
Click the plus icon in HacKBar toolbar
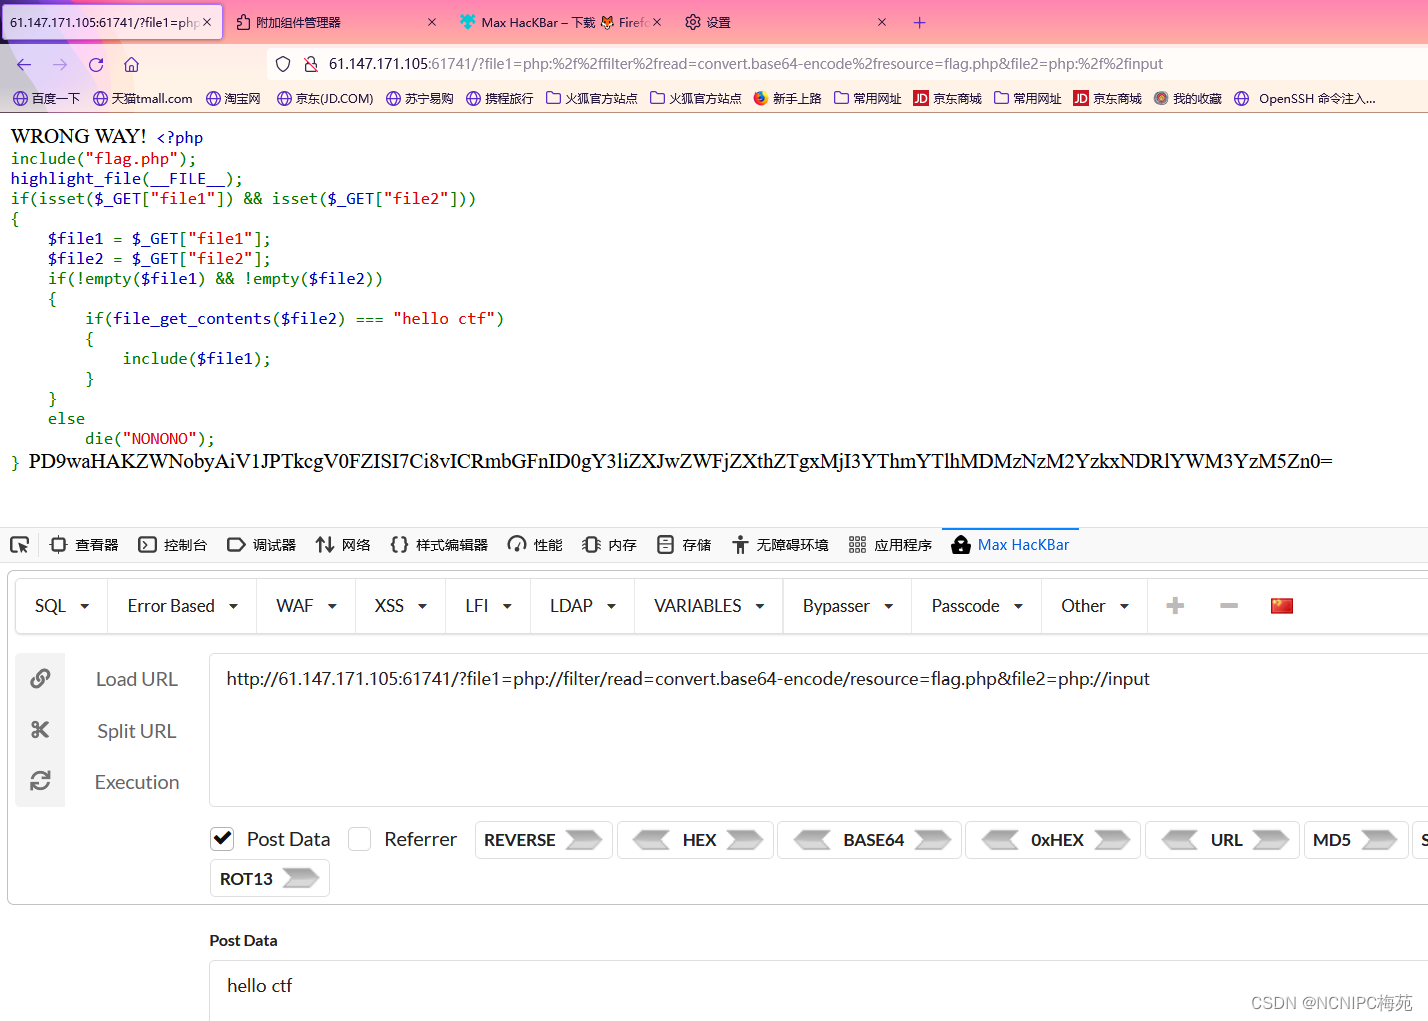click(x=1175, y=606)
